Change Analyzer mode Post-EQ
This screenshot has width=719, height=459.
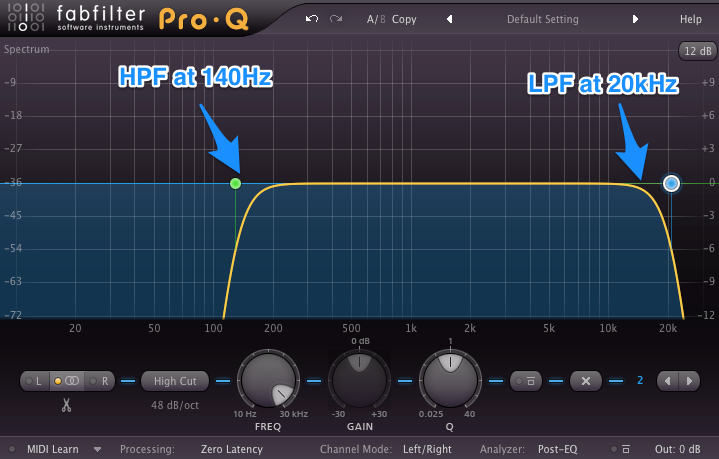(557, 449)
